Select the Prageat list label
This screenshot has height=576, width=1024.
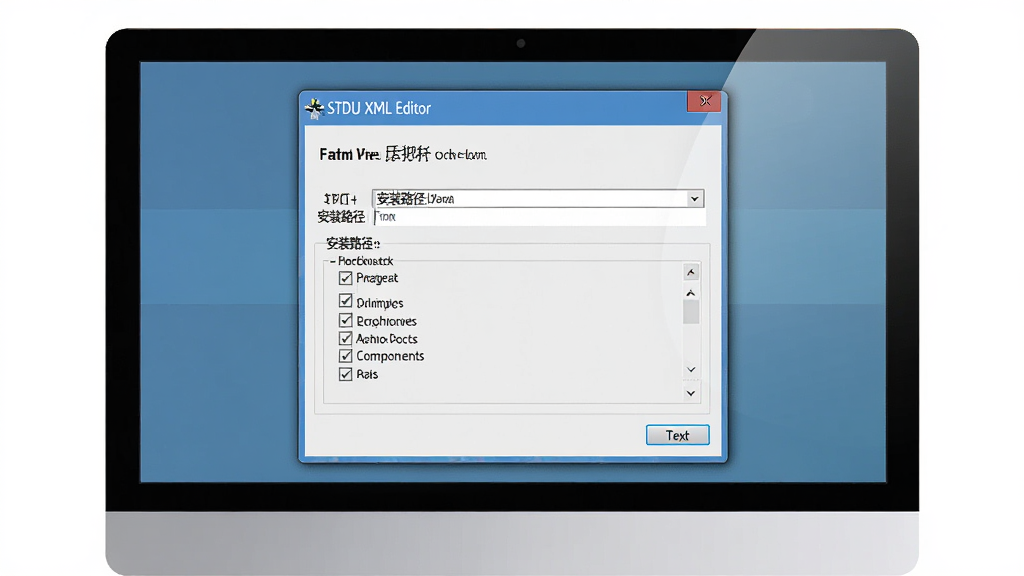pos(377,278)
